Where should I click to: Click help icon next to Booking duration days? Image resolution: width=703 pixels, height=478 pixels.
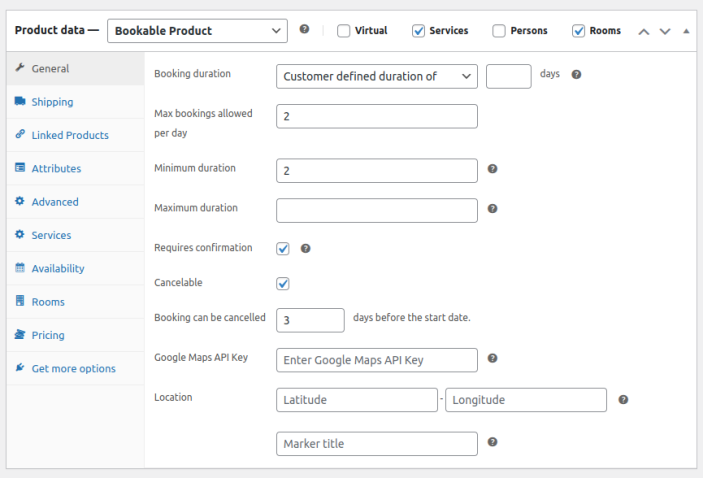[x=576, y=75]
